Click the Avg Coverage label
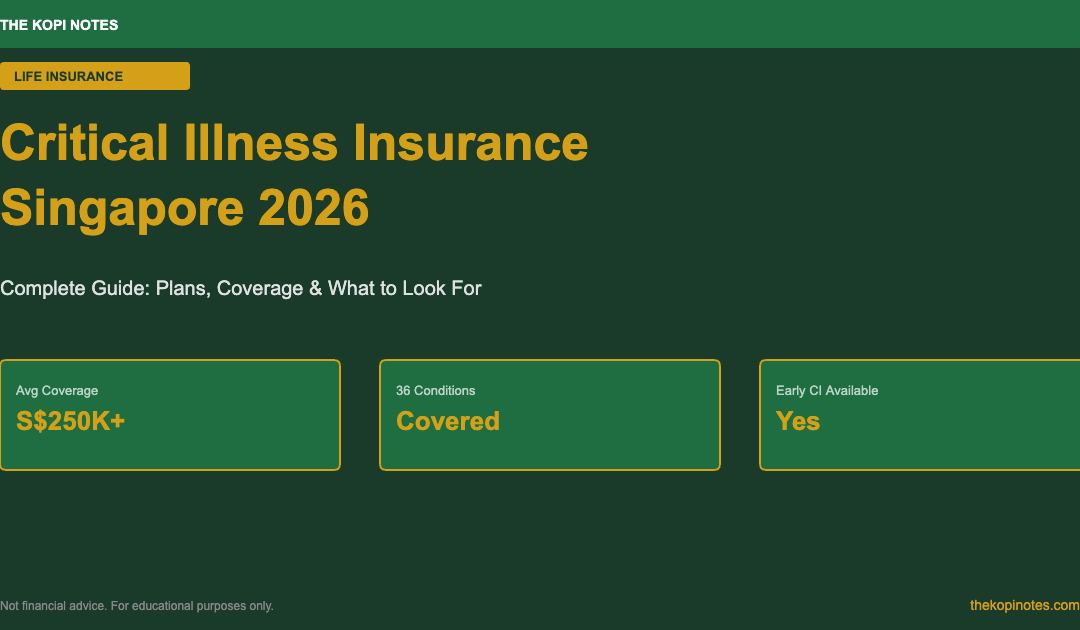Viewport: 1080px width, 630px height. click(x=57, y=390)
